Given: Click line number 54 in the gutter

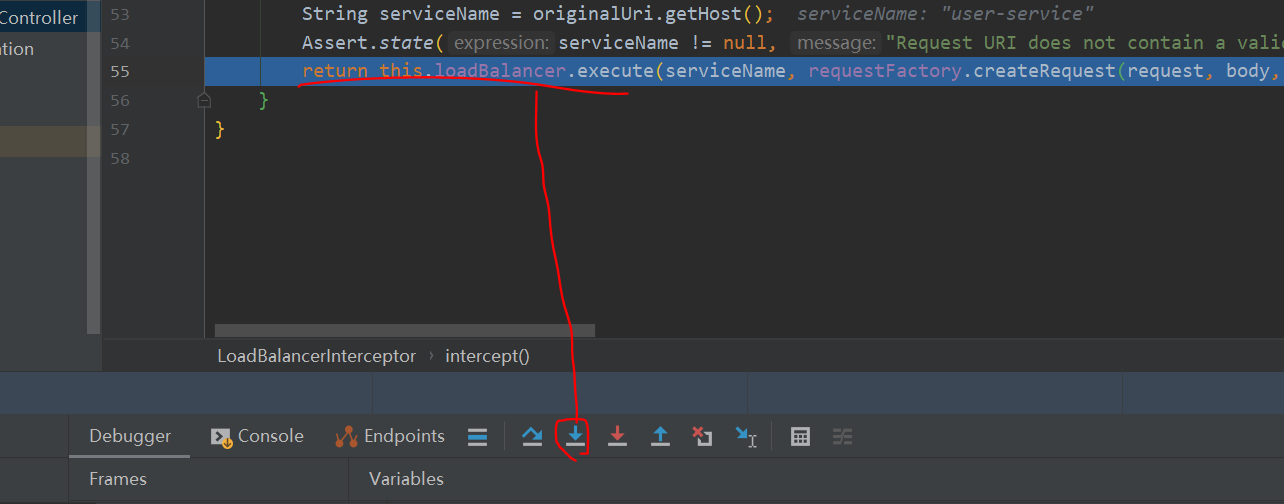Looking at the screenshot, I should [x=120, y=43].
